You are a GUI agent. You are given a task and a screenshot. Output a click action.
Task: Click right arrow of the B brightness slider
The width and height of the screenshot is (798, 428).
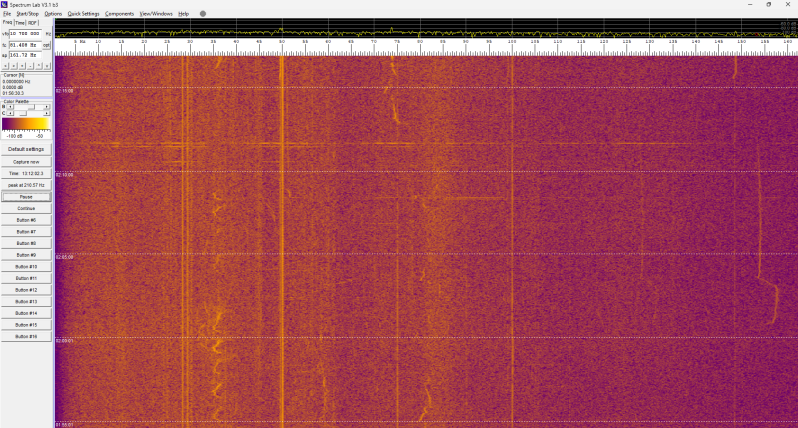click(x=47, y=107)
